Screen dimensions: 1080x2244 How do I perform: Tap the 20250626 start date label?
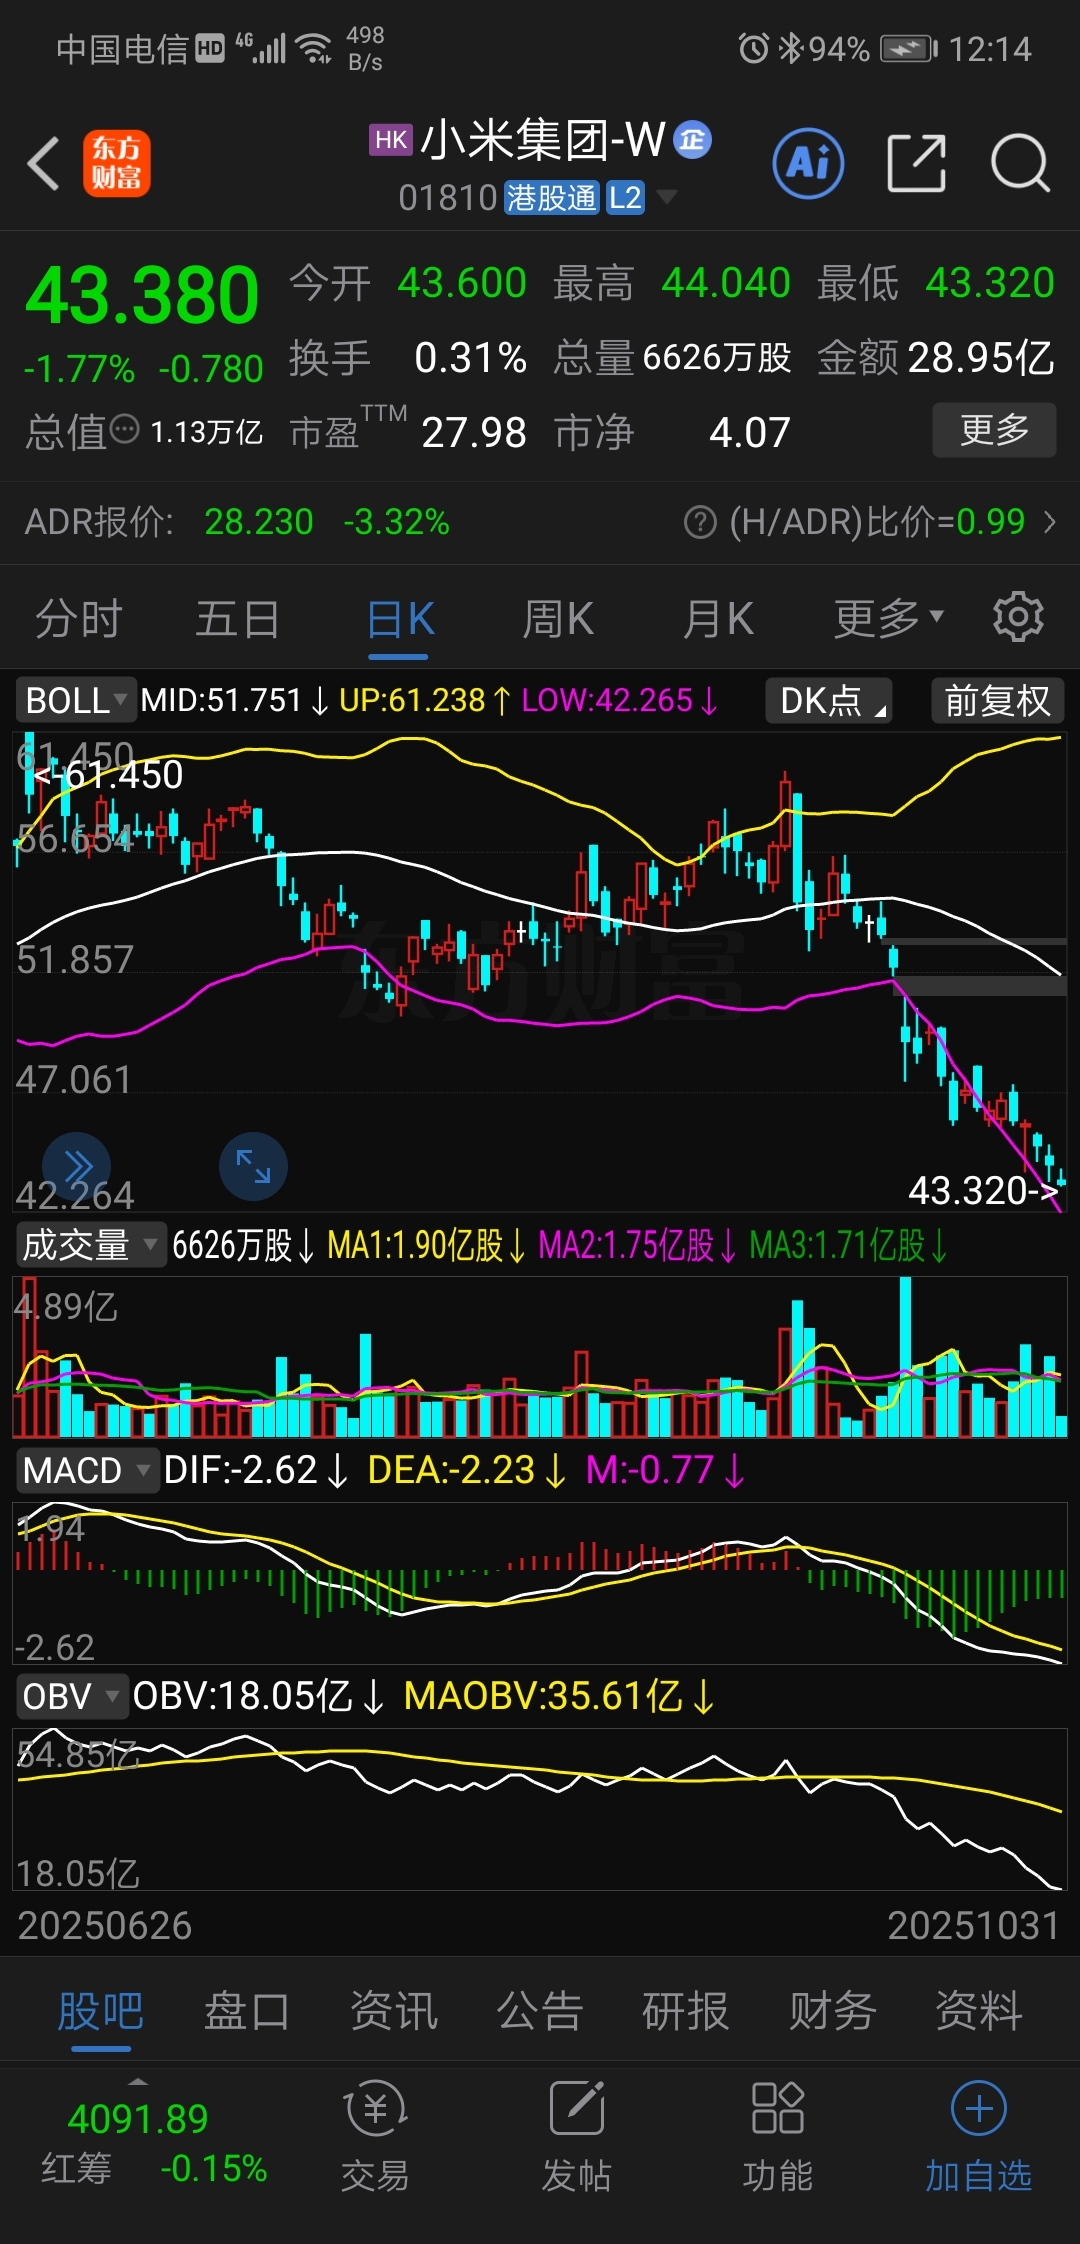(105, 1926)
